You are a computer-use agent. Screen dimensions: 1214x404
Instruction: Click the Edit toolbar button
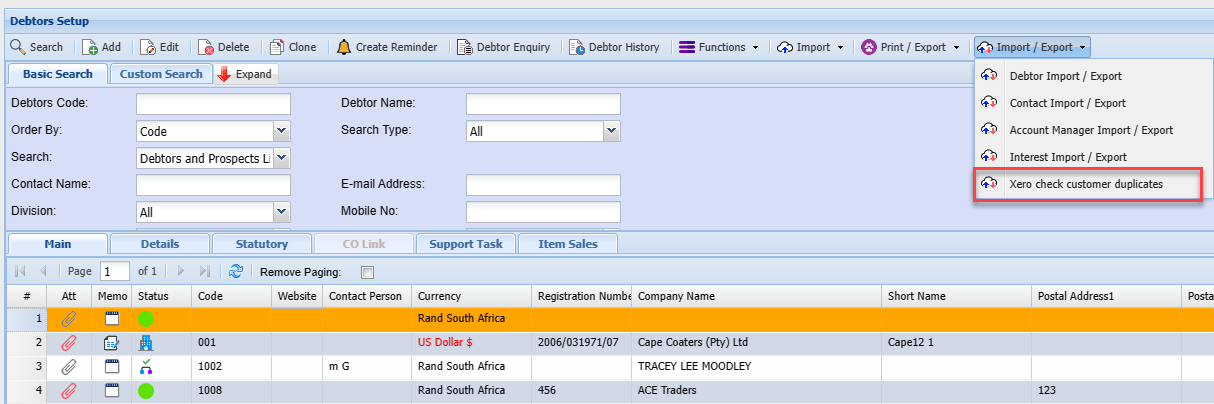pyautogui.click(x=159, y=47)
